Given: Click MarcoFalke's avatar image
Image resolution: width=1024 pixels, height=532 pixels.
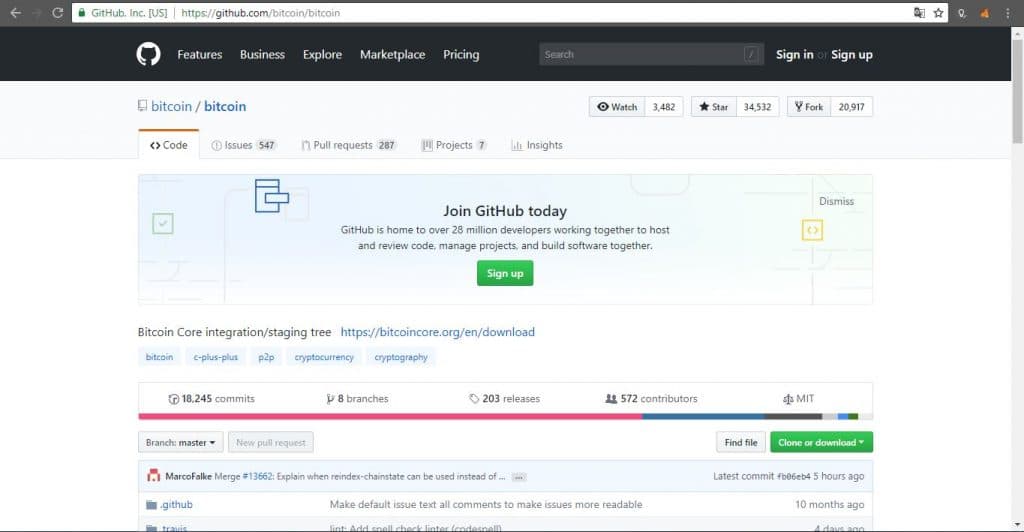Looking at the screenshot, I should coord(153,476).
